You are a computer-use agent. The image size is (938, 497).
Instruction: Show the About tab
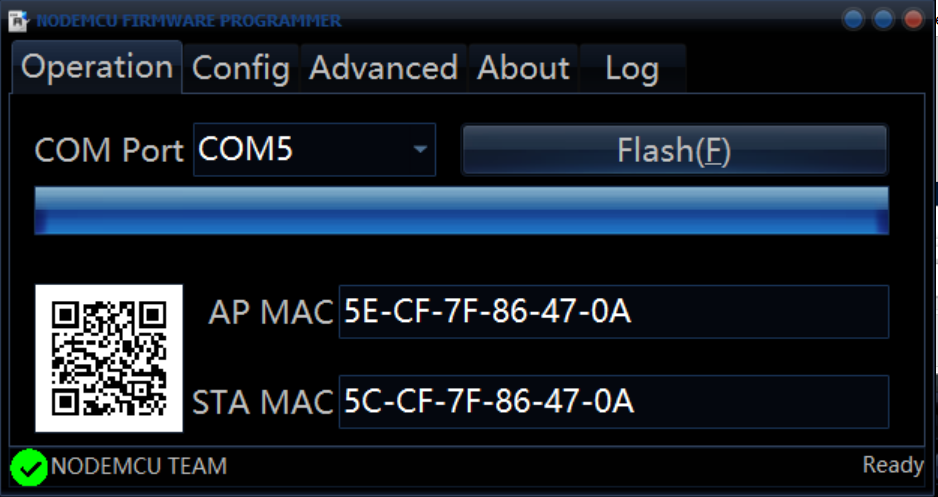tap(523, 68)
